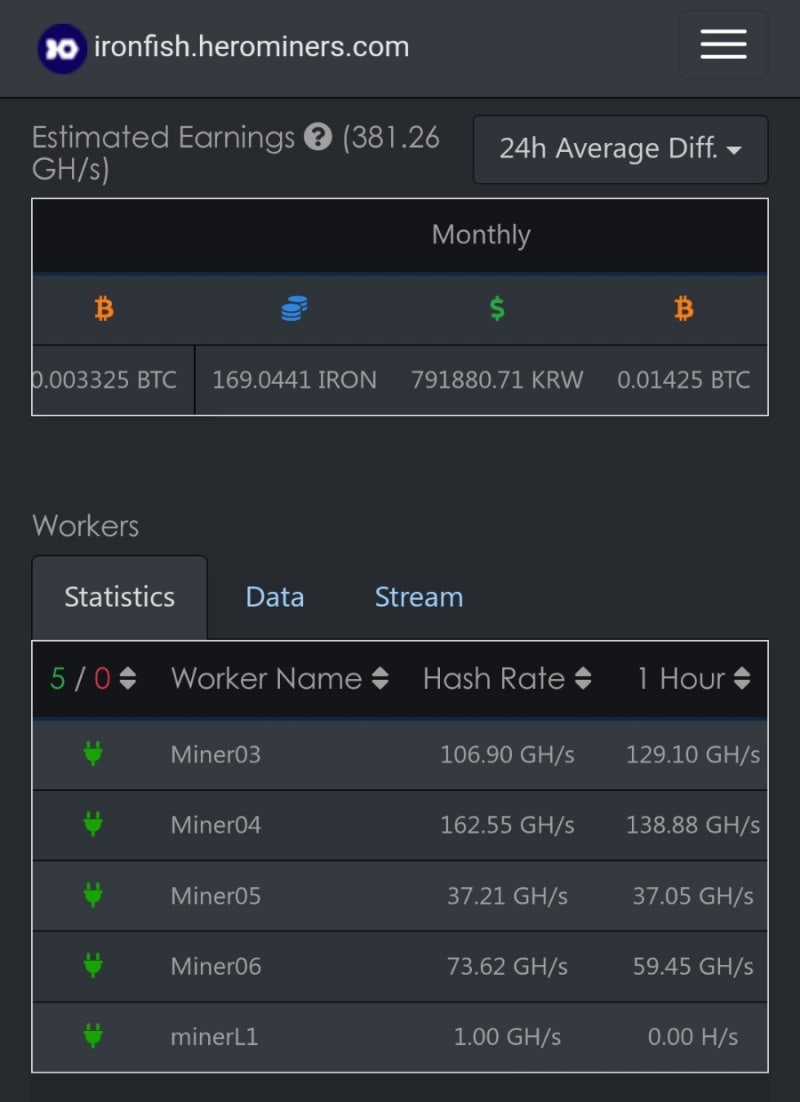Image resolution: width=800 pixels, height=1102 pixels.
Task: Click the green plug icon beside minerL1
Action: [x=93, y=1037]
